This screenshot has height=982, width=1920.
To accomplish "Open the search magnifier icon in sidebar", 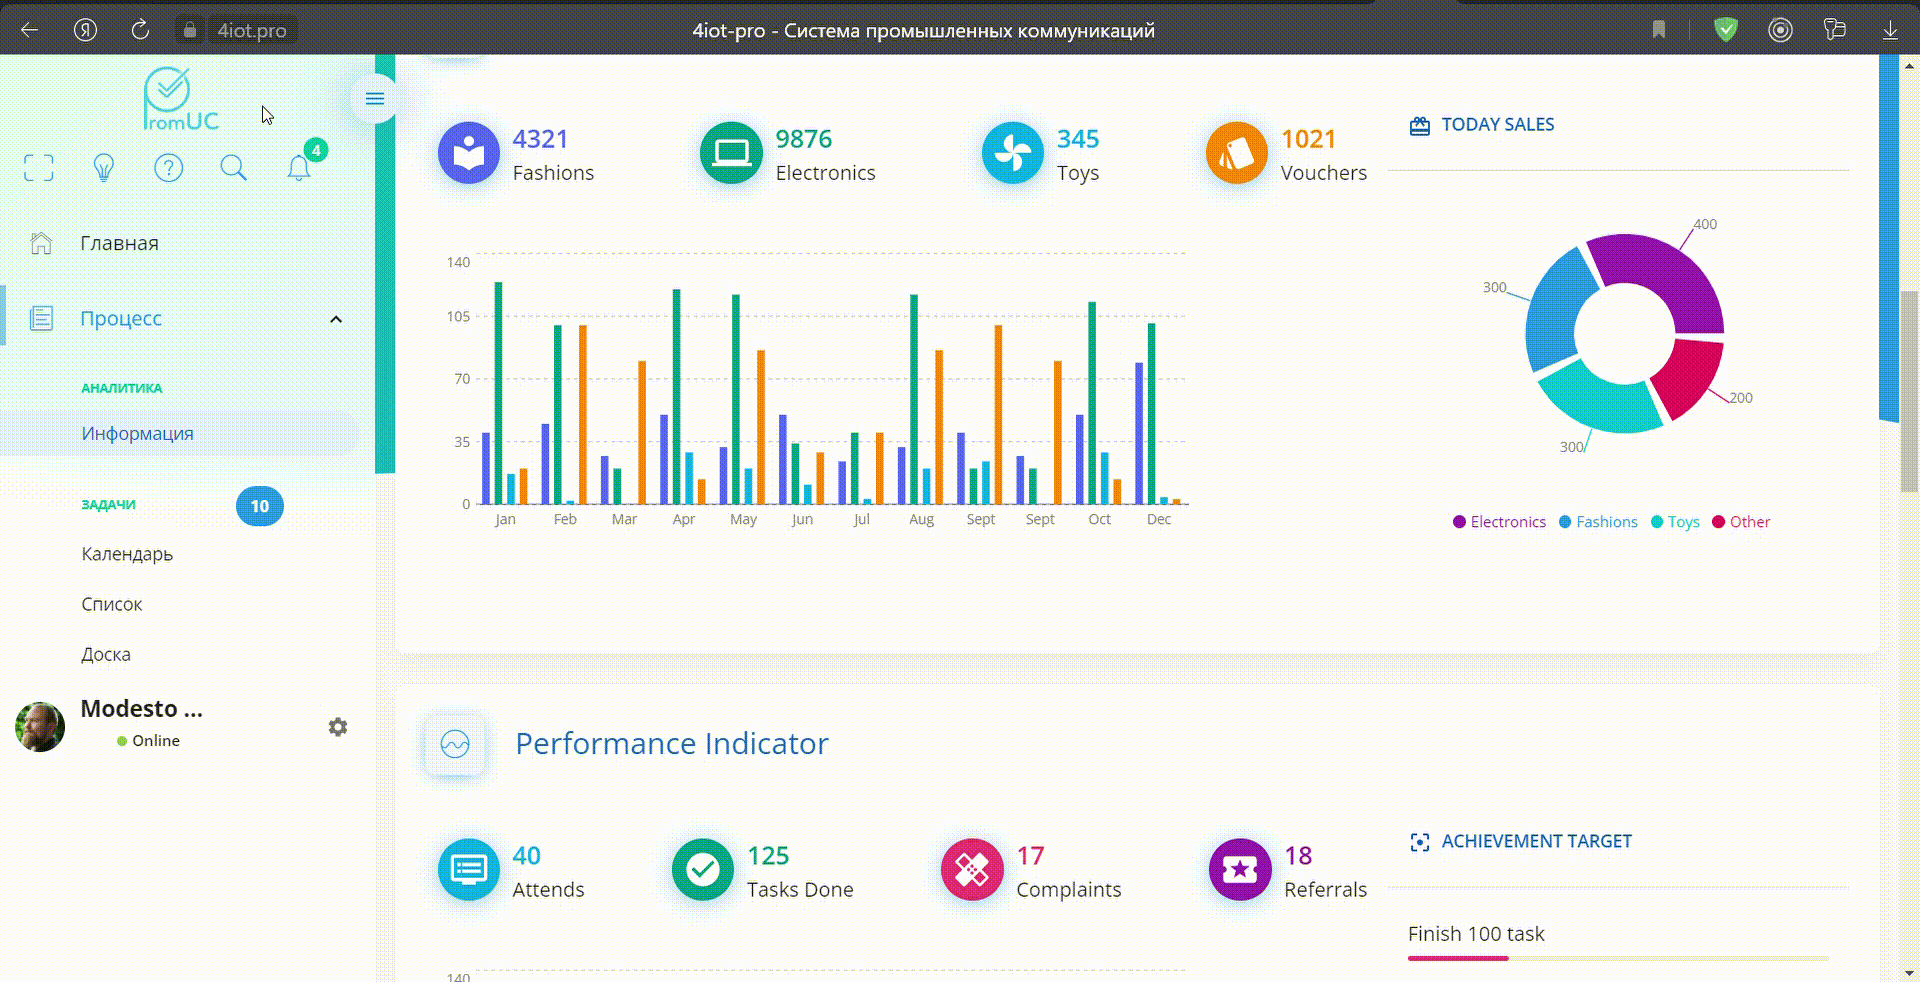I will (233, 168).
